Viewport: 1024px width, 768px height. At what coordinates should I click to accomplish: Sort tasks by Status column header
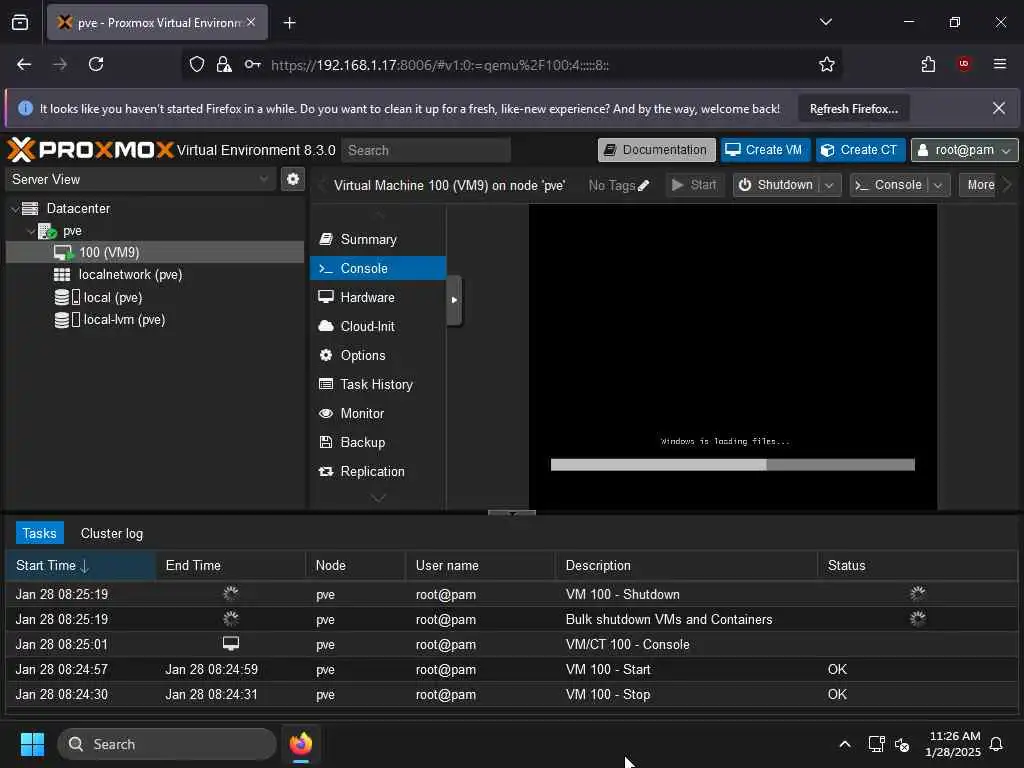(x=917, y=566)
